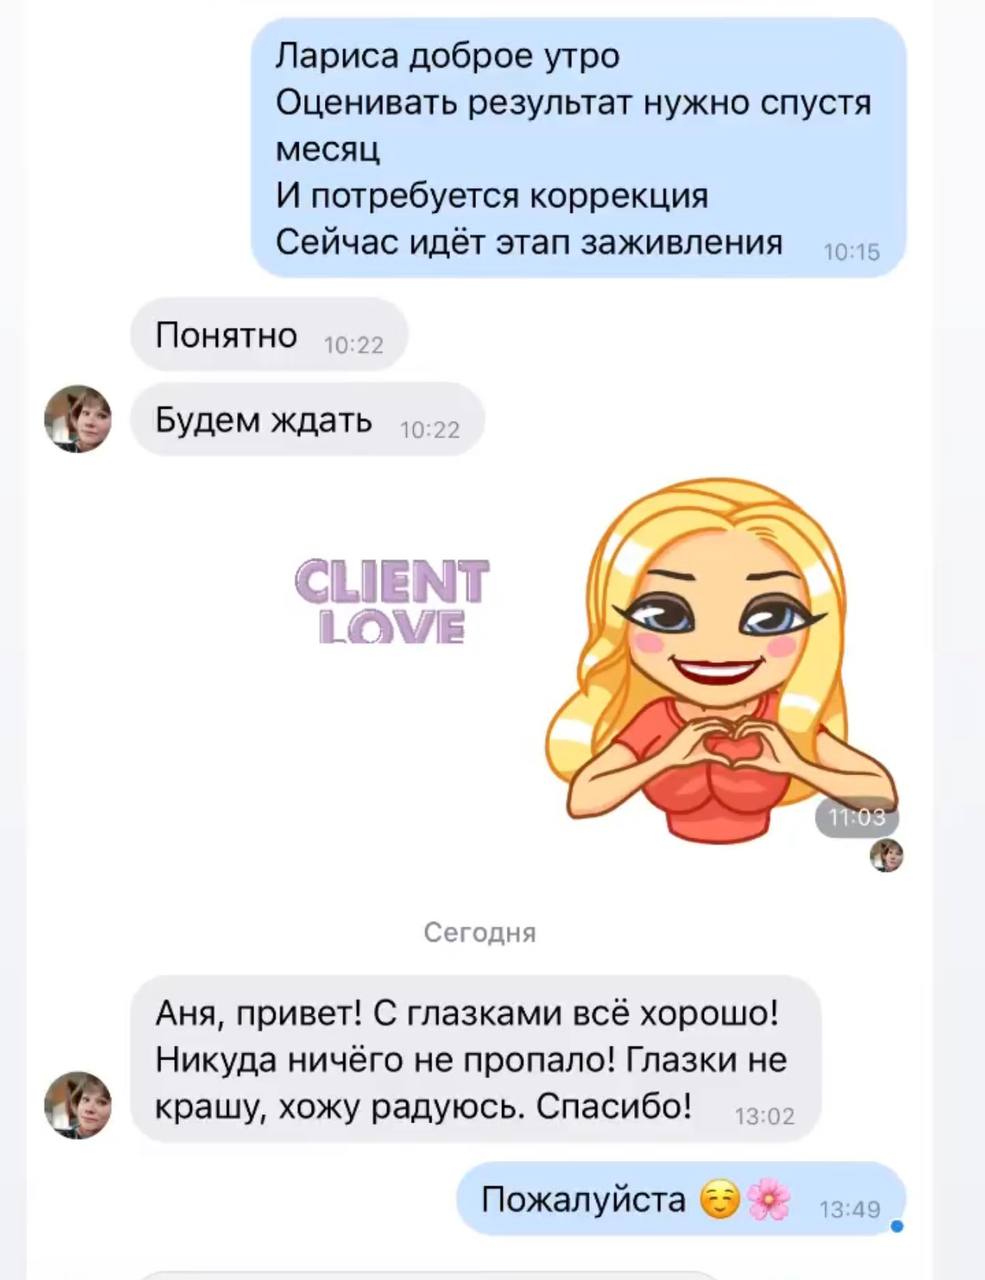Tap the 13:02 timestamp on the incoming message
Screen dimensions: 985x1280
765,1116
